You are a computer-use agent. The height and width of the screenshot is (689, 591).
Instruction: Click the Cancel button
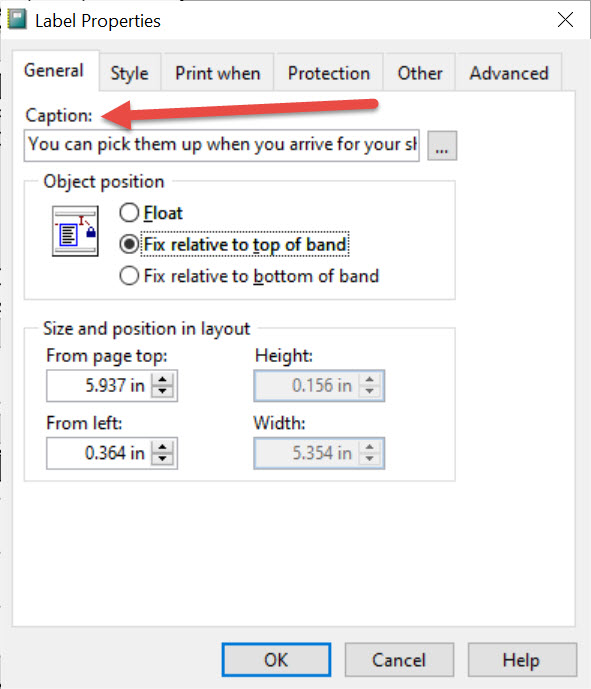(x=399, y=660)
